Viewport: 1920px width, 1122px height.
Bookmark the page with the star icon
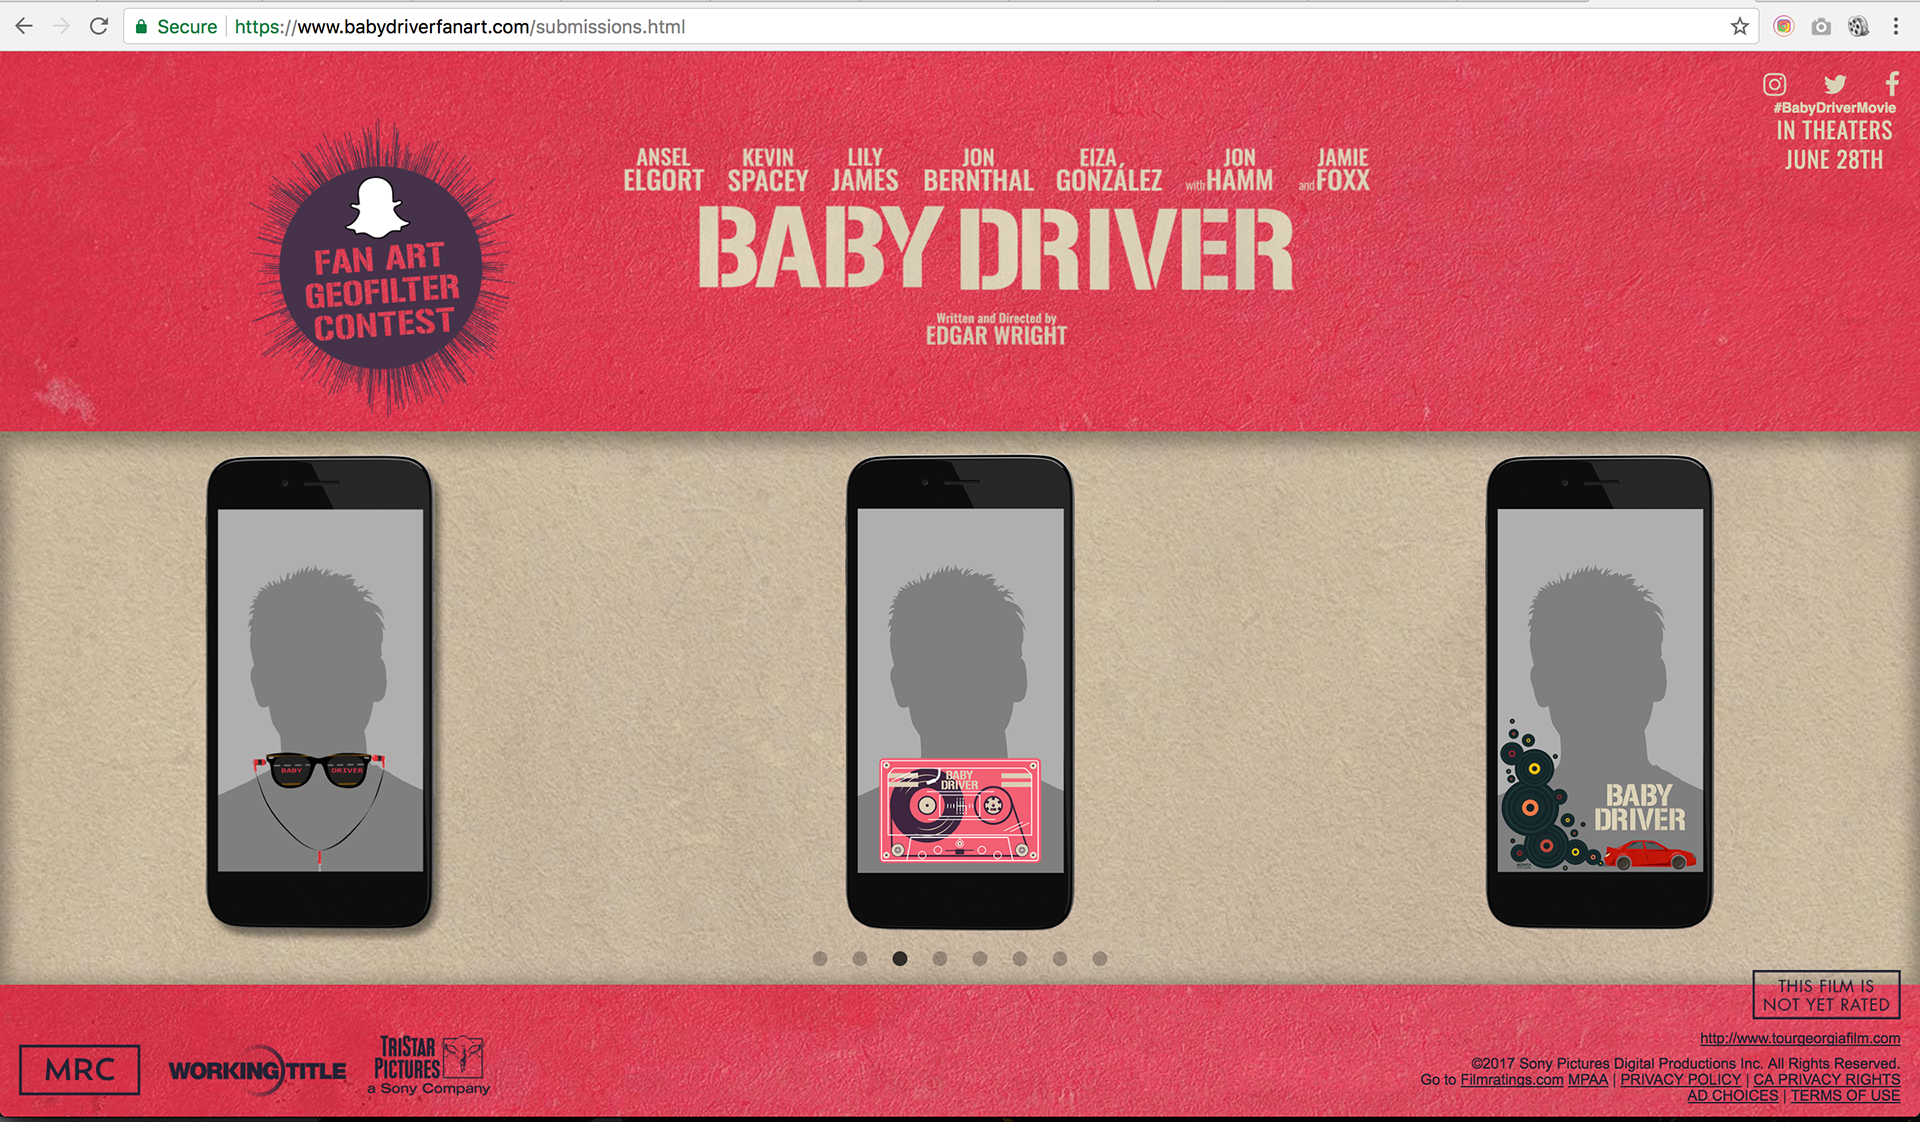[1740, 27]
